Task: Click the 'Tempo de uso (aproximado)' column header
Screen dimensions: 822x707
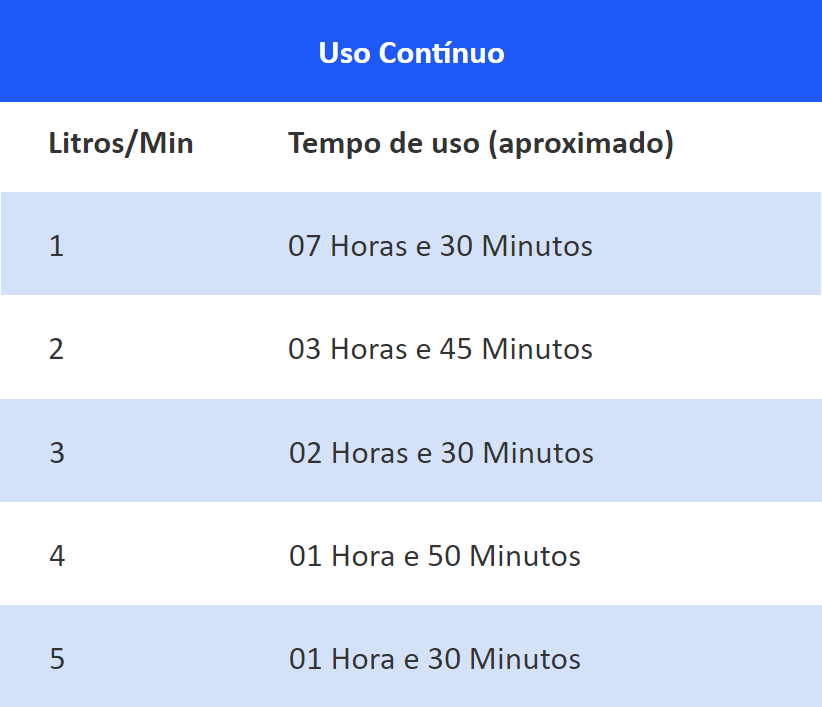Action: point(481,143)
